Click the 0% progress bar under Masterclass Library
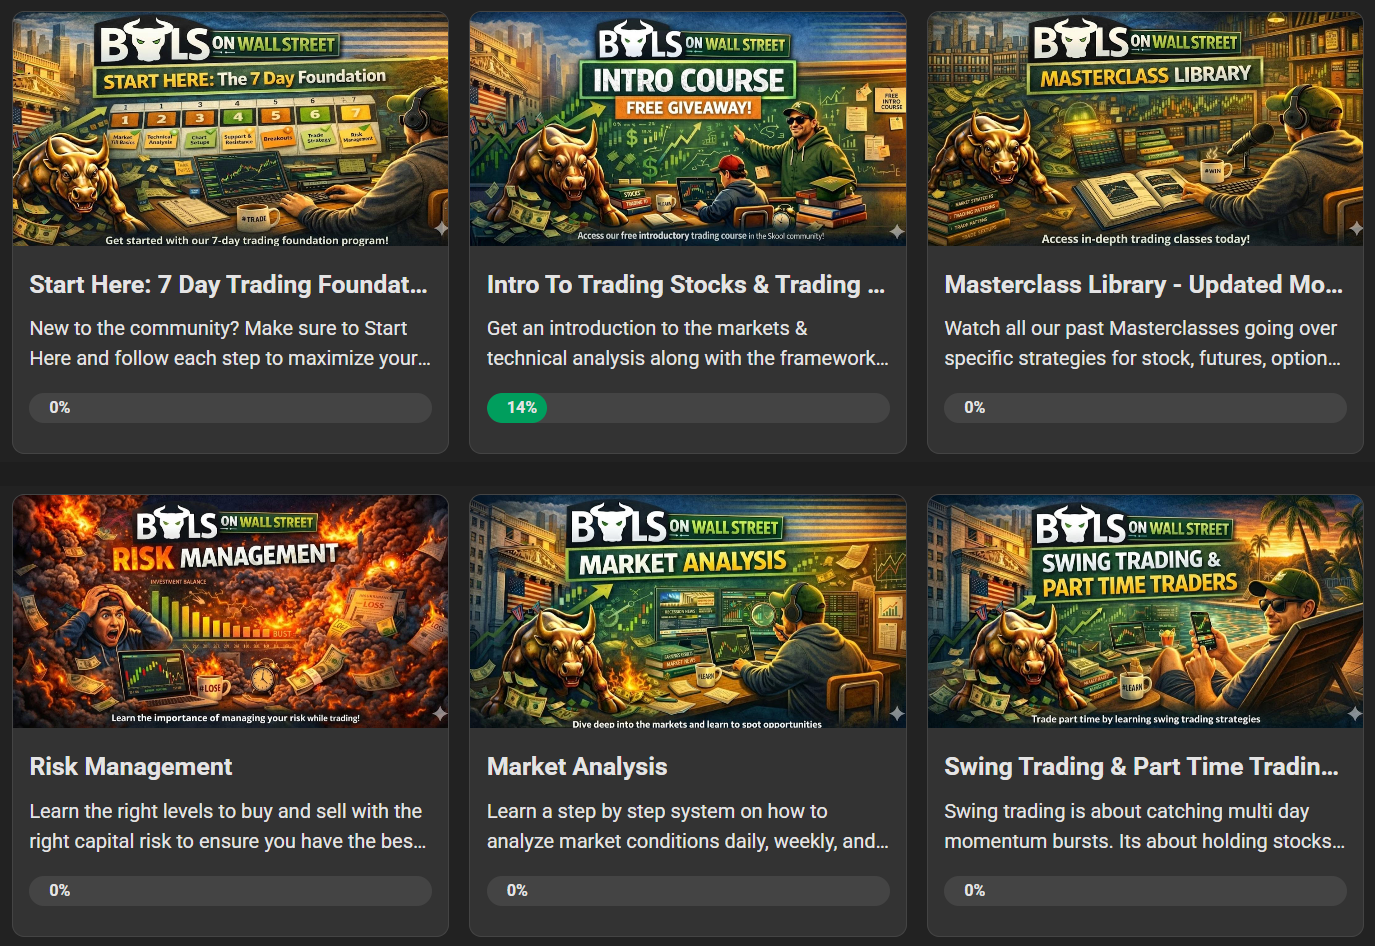This screenshot has height=946, width=1375. pos(1146,408)
